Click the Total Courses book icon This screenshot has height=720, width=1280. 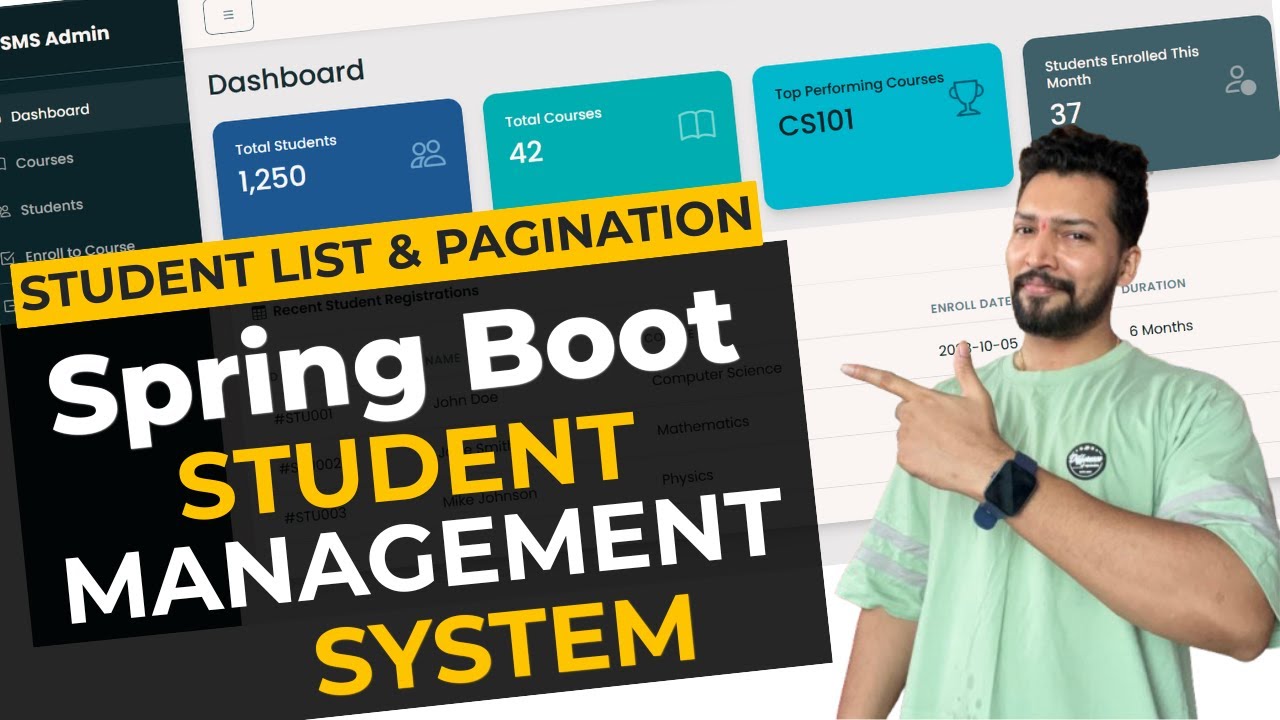tap(697, 126)
